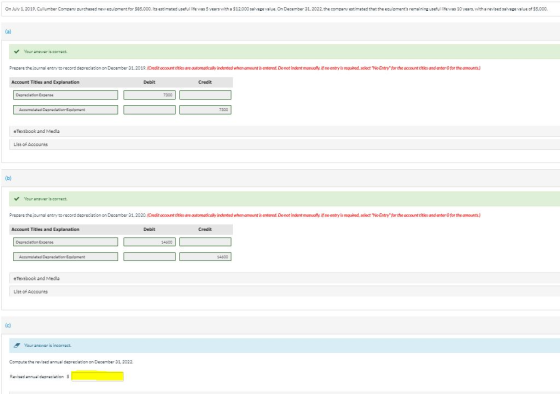Click the credit amount 14600 field in part (b)
The height and width of the screenshot is (394, 560).
coord(205,256)
